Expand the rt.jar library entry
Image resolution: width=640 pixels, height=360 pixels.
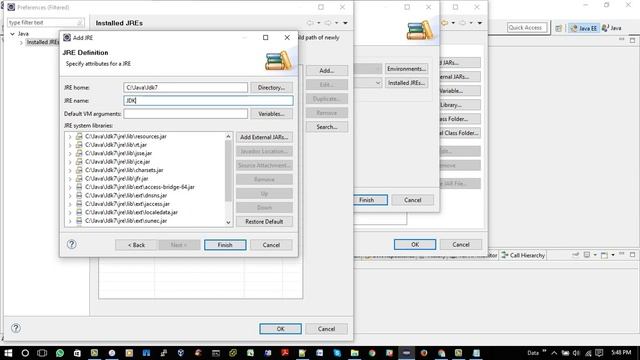[70, 145]
